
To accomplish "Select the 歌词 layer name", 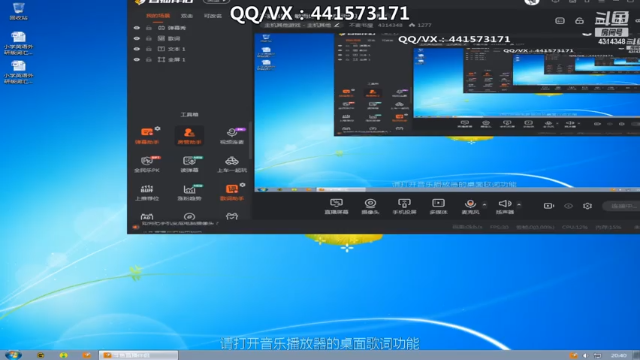I will 174,38.
